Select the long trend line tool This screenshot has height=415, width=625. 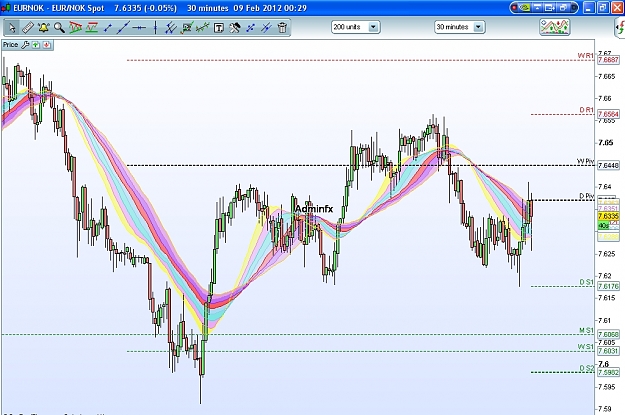click(x=123, y=28)
